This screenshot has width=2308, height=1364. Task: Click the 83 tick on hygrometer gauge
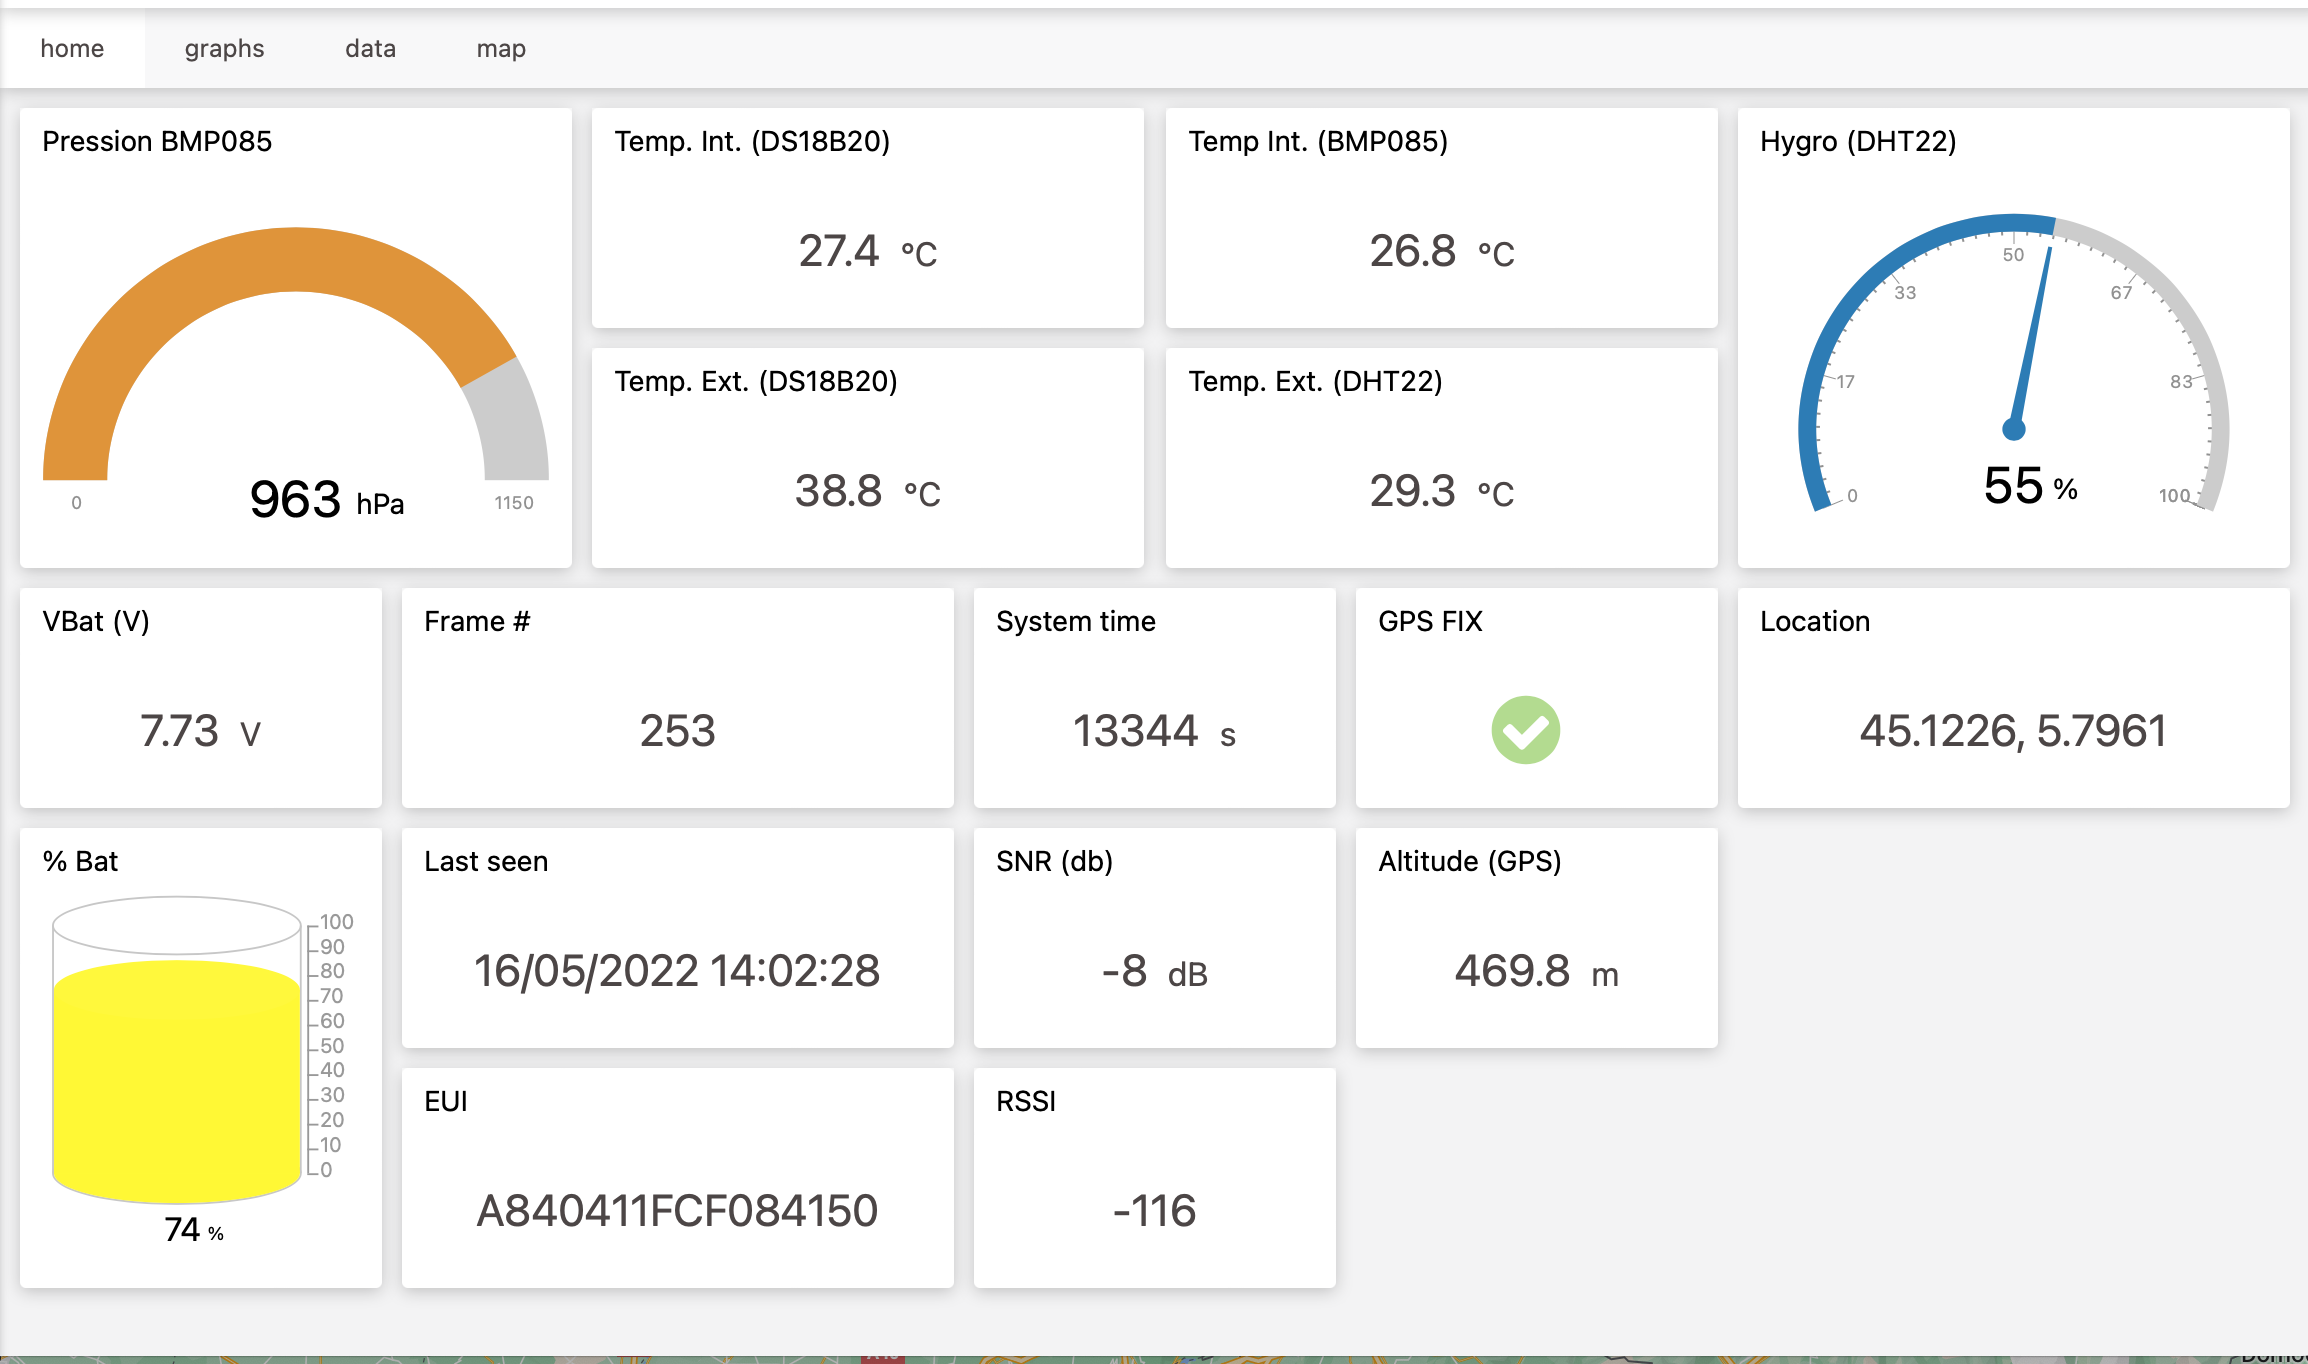point(2181,382)
